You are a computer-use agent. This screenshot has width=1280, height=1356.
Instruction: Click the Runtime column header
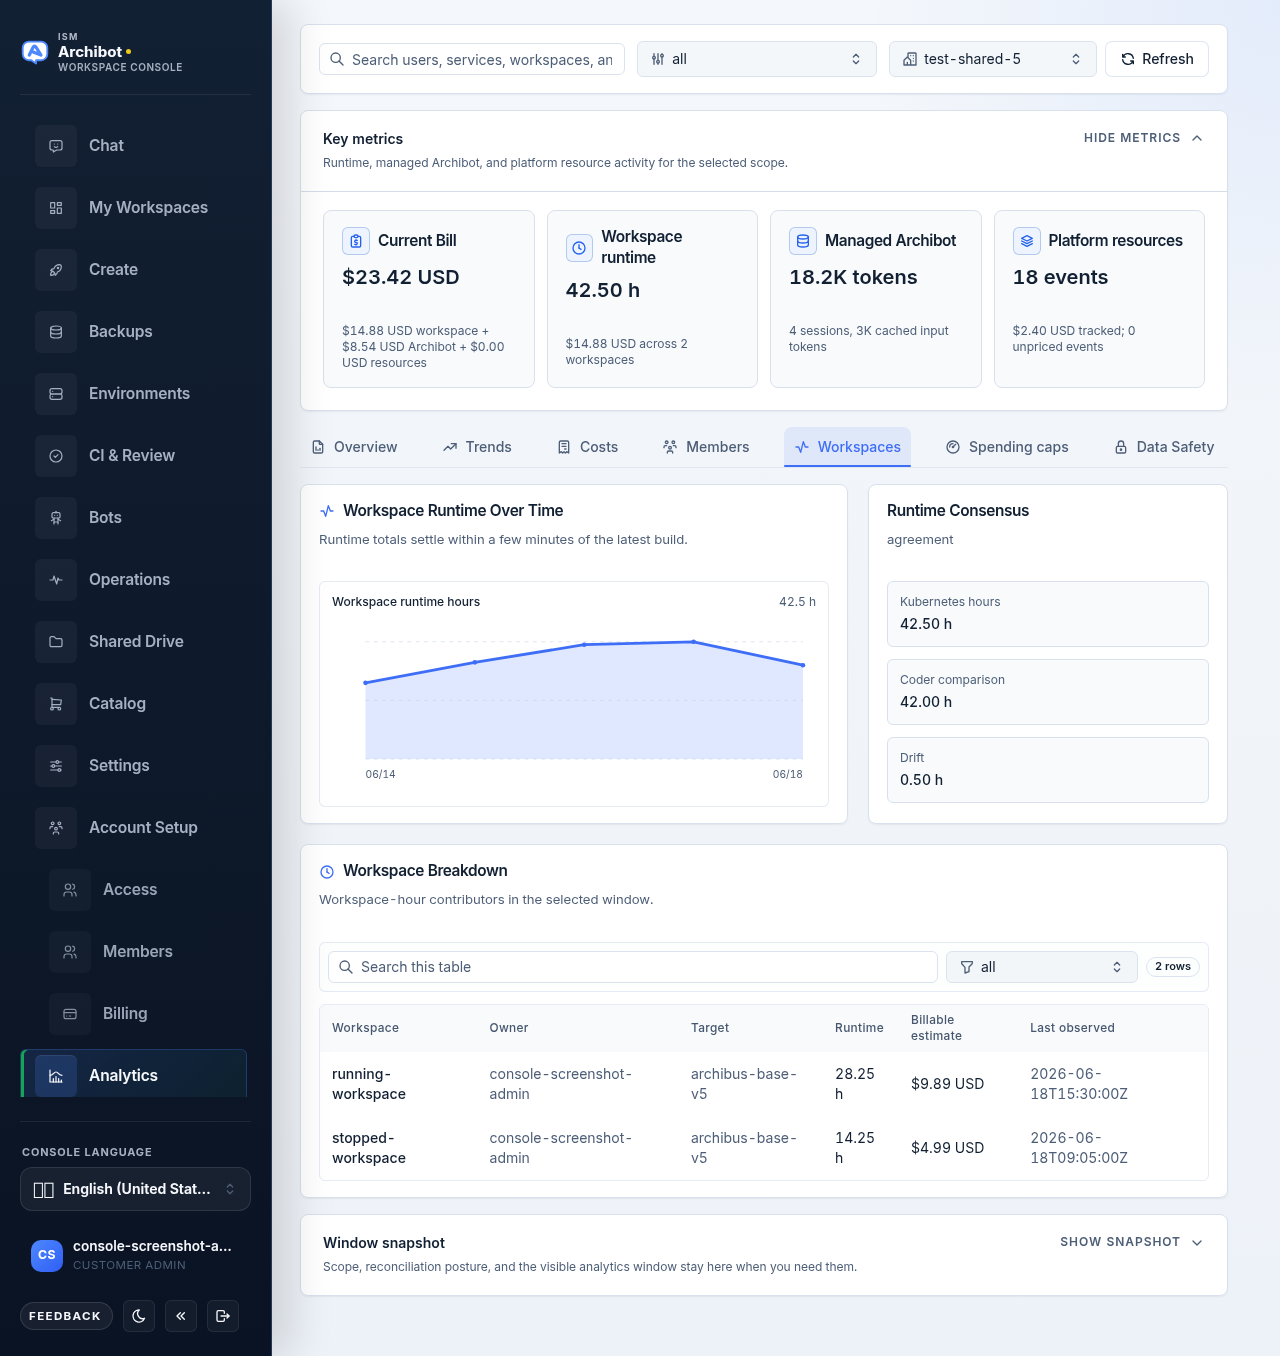(859, 1028)
